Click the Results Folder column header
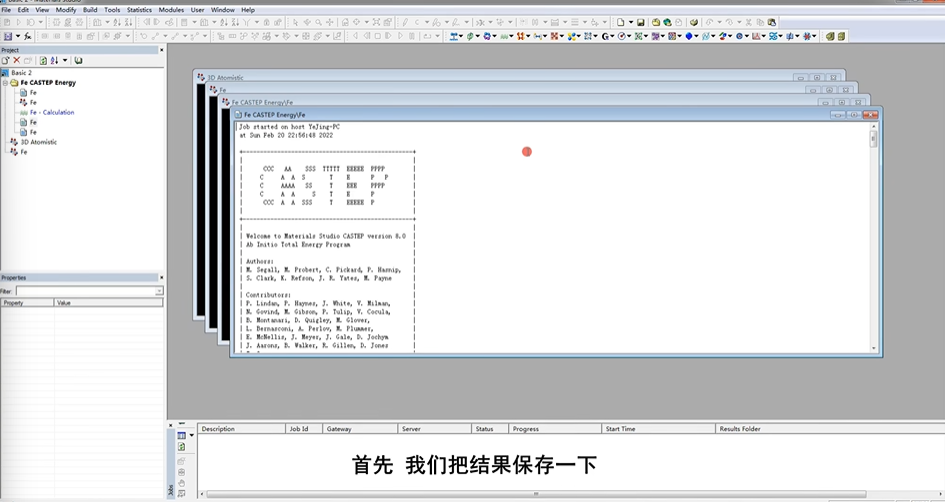The height and width of the screenshot is (502, 945). (830, 428)
